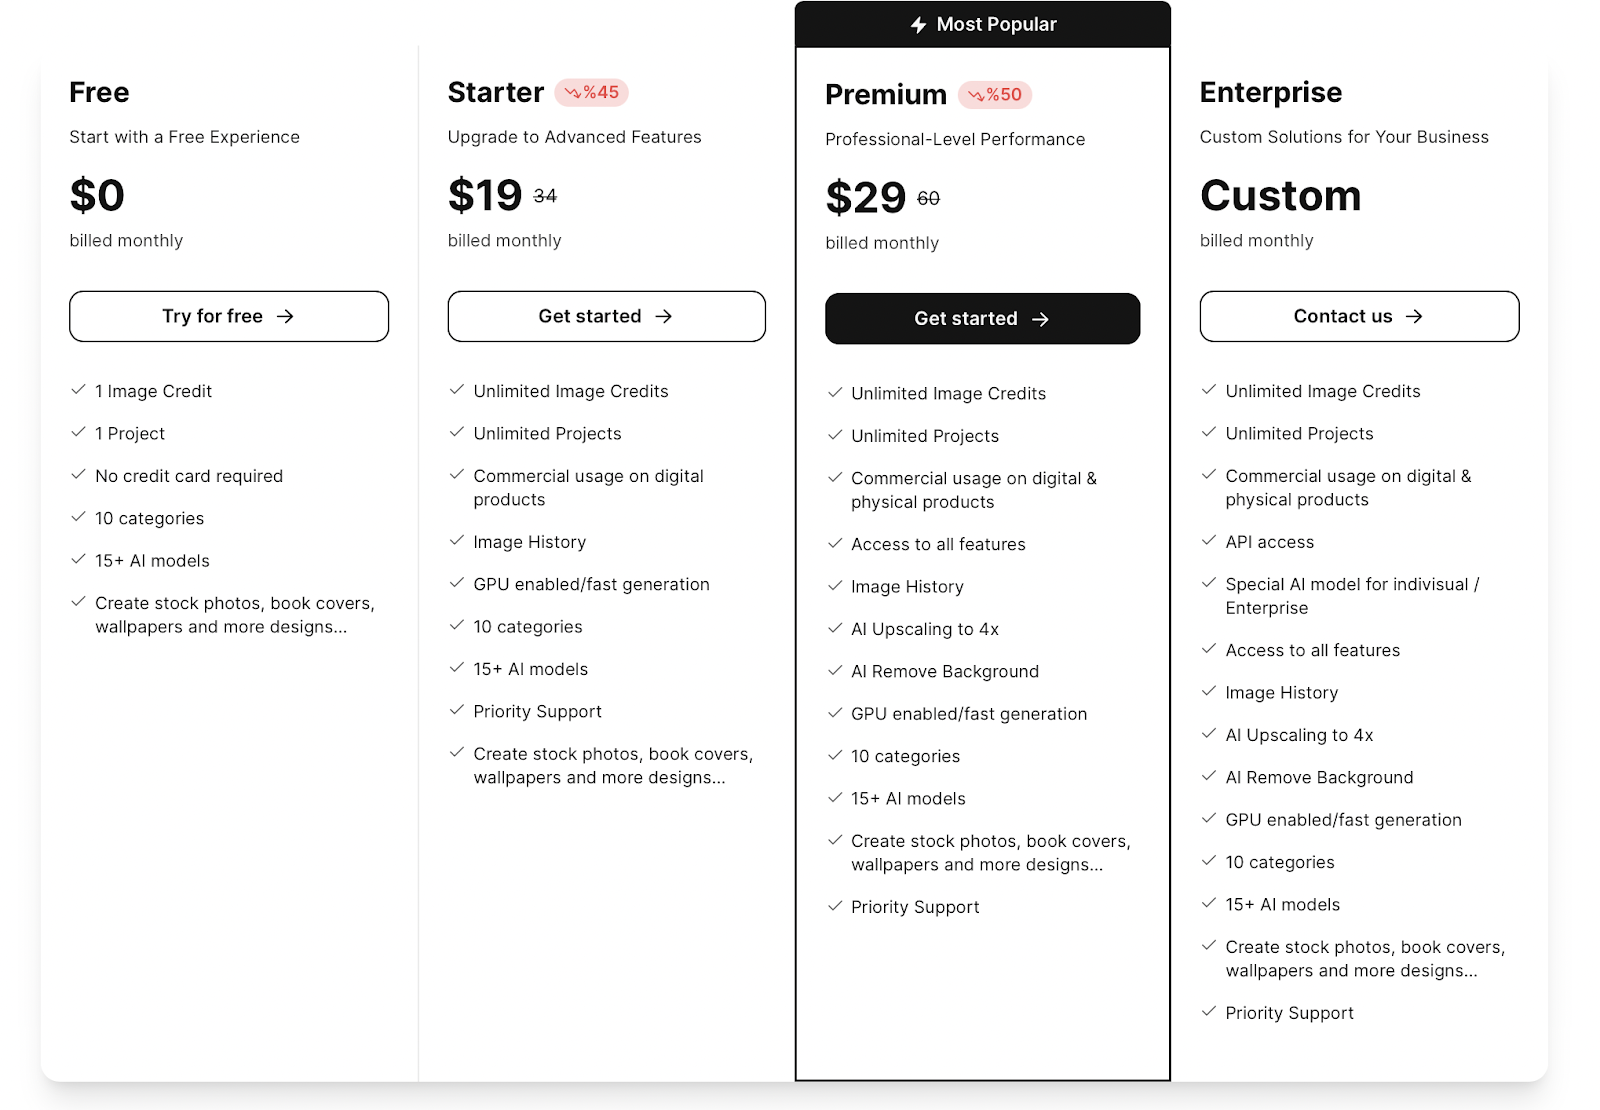
Task: Click AI Remove Background in the Premium list
Action: 945,671
